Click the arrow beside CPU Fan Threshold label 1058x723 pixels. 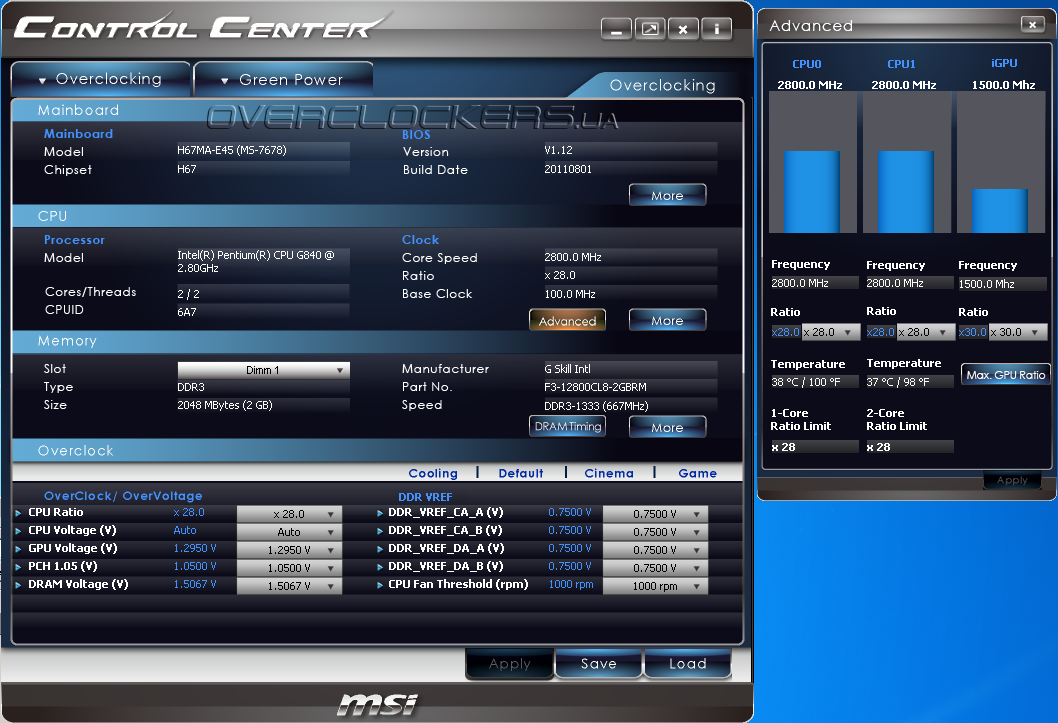tap(380, 585)
